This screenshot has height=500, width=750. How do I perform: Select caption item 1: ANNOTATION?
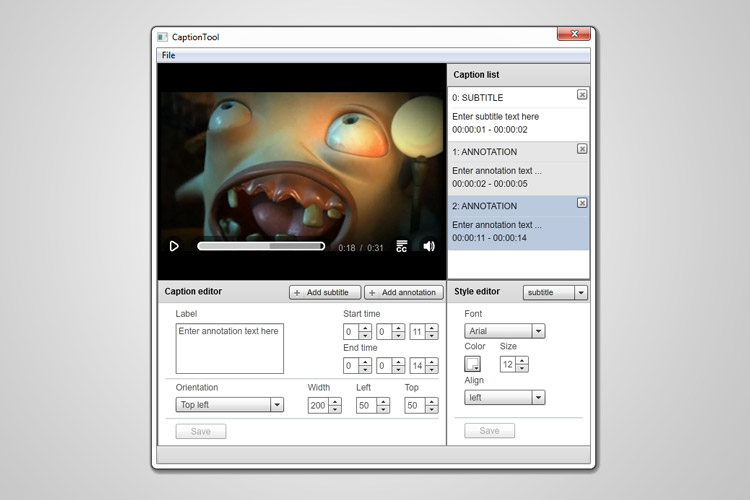click(518, 168)
